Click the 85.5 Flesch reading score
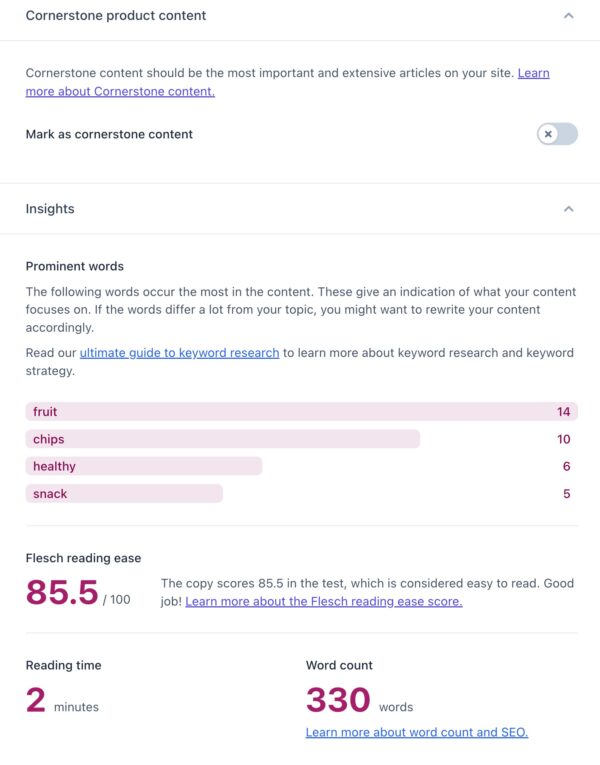 [x=62, y=592]
